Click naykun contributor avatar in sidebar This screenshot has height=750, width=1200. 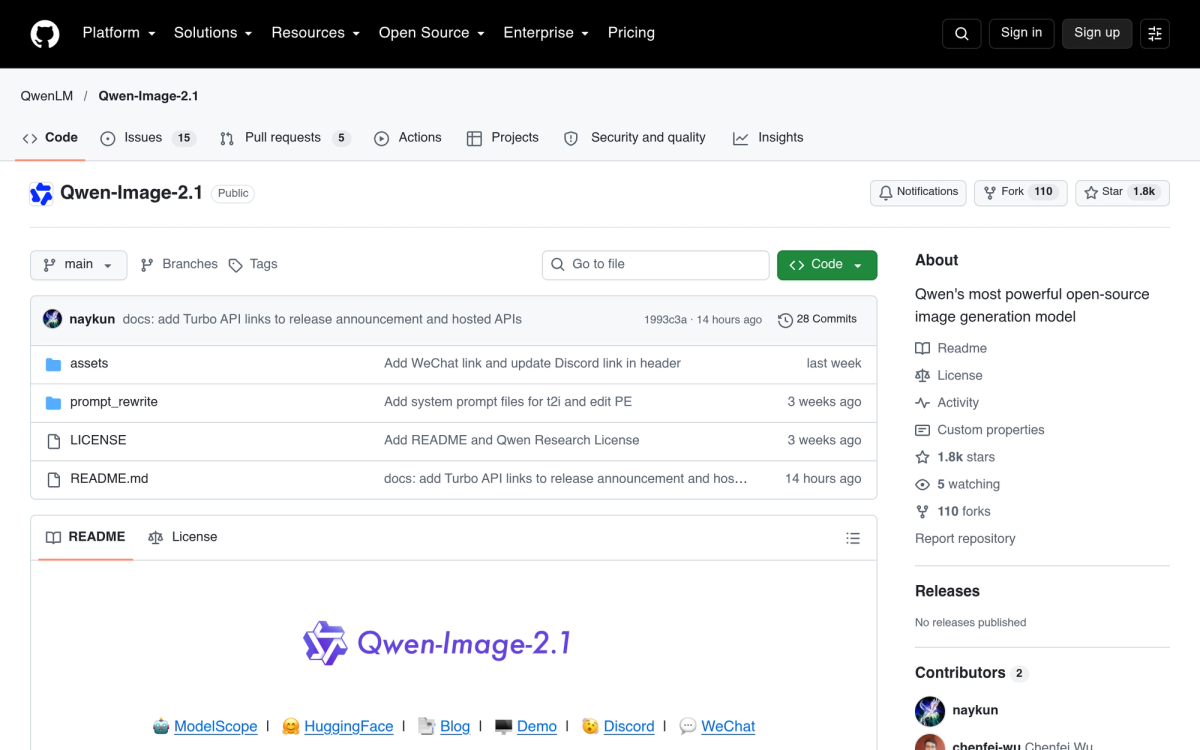pyautogui.click(x=930, y=711)
